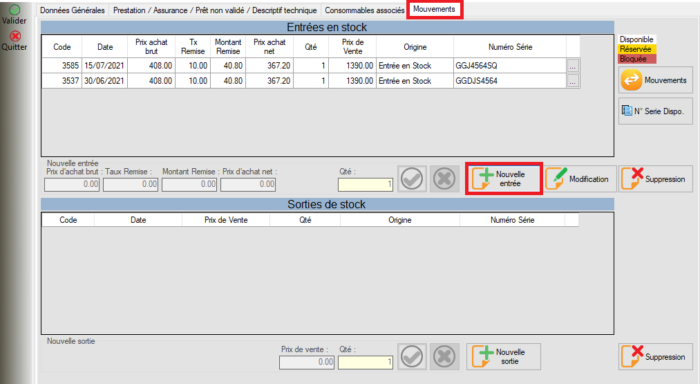Image resolution: width=700 pixels, height=384 pixels.
Task: Click the Origine header in Entrées table
Action: pyautogui.click(x=415, y=47)
